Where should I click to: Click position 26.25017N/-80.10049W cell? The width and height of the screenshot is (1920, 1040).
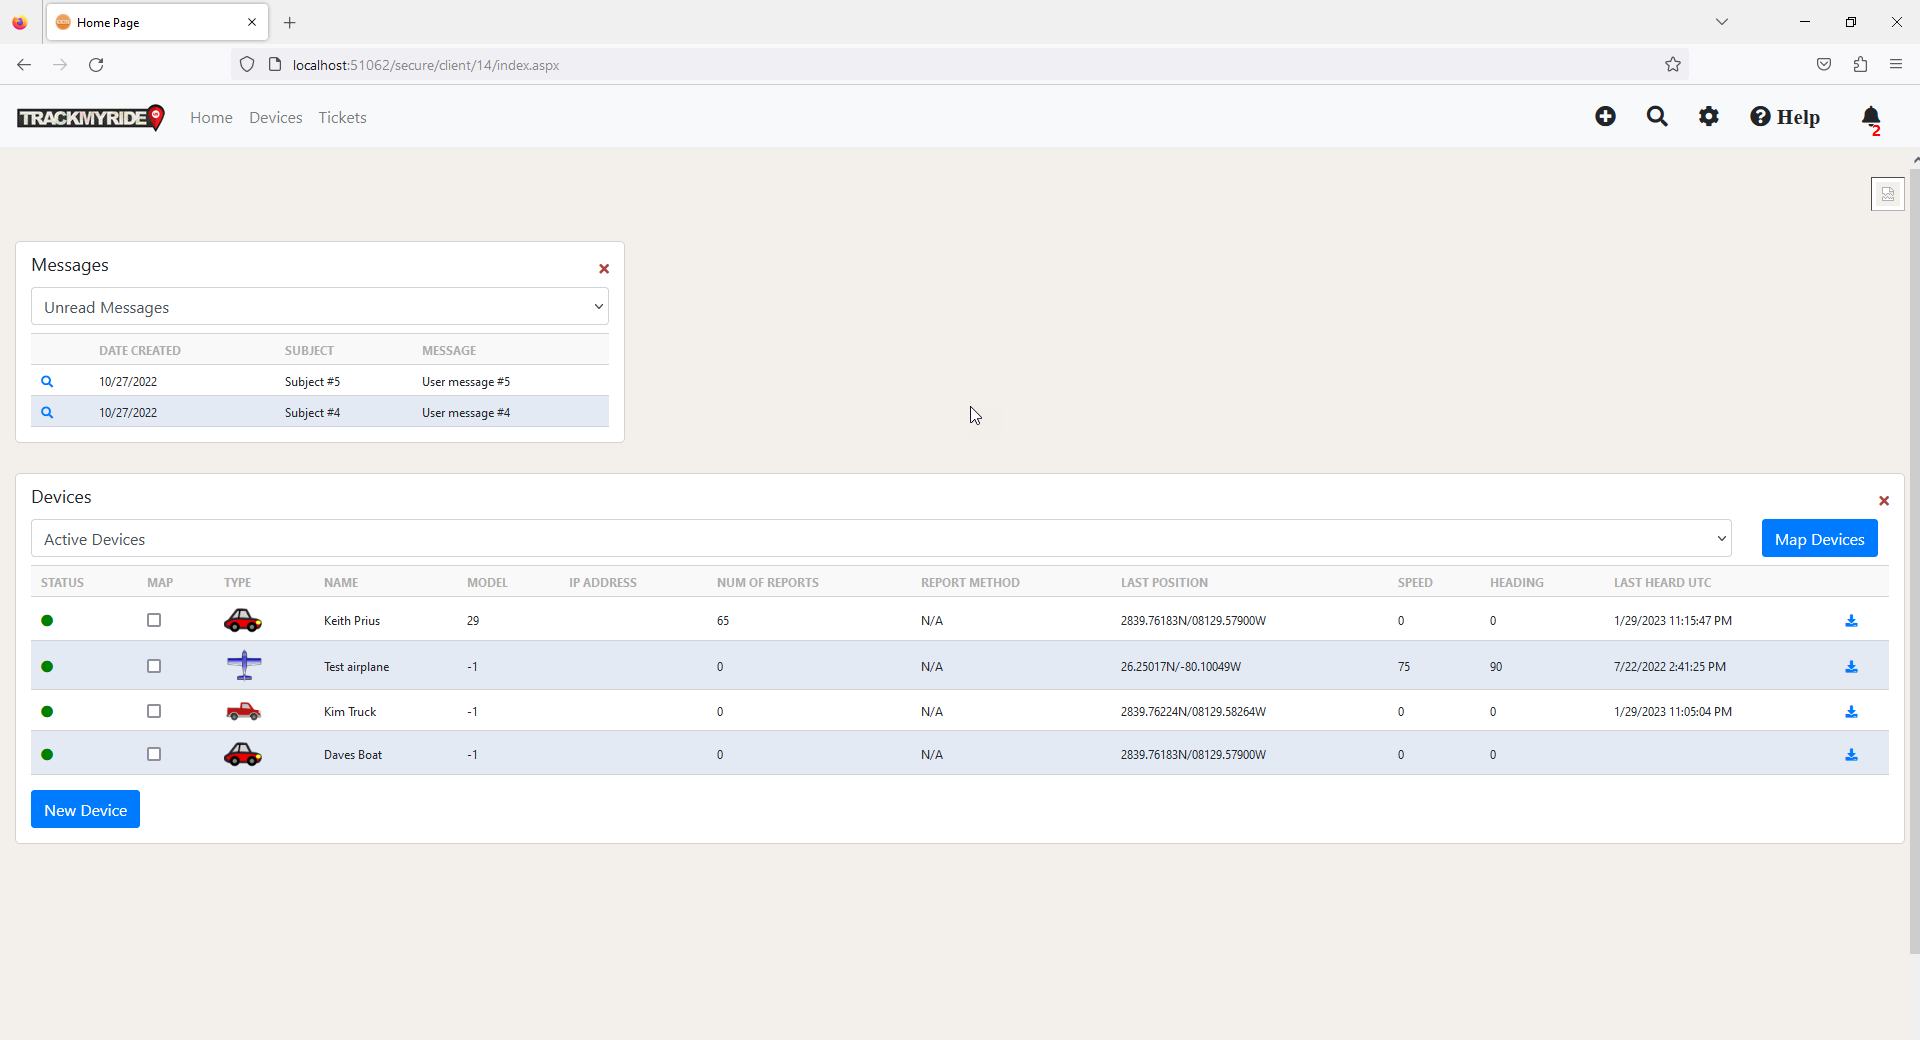[1181, 667]
